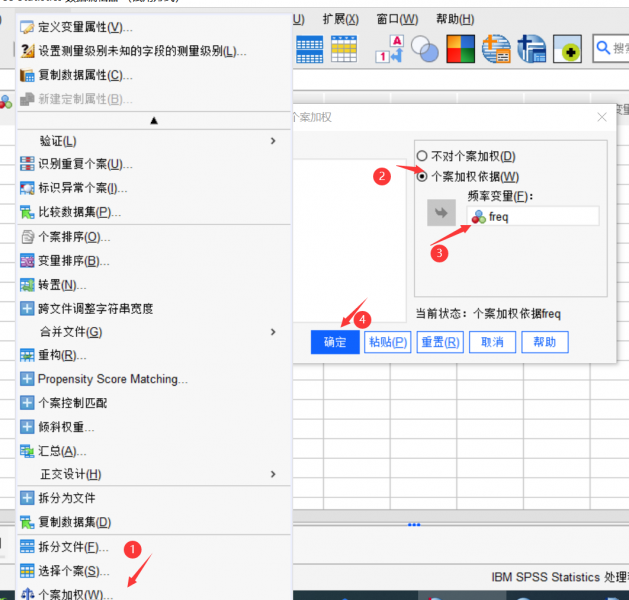
Task: Select 转置(N) menu item
Action: tap(154, 285)
